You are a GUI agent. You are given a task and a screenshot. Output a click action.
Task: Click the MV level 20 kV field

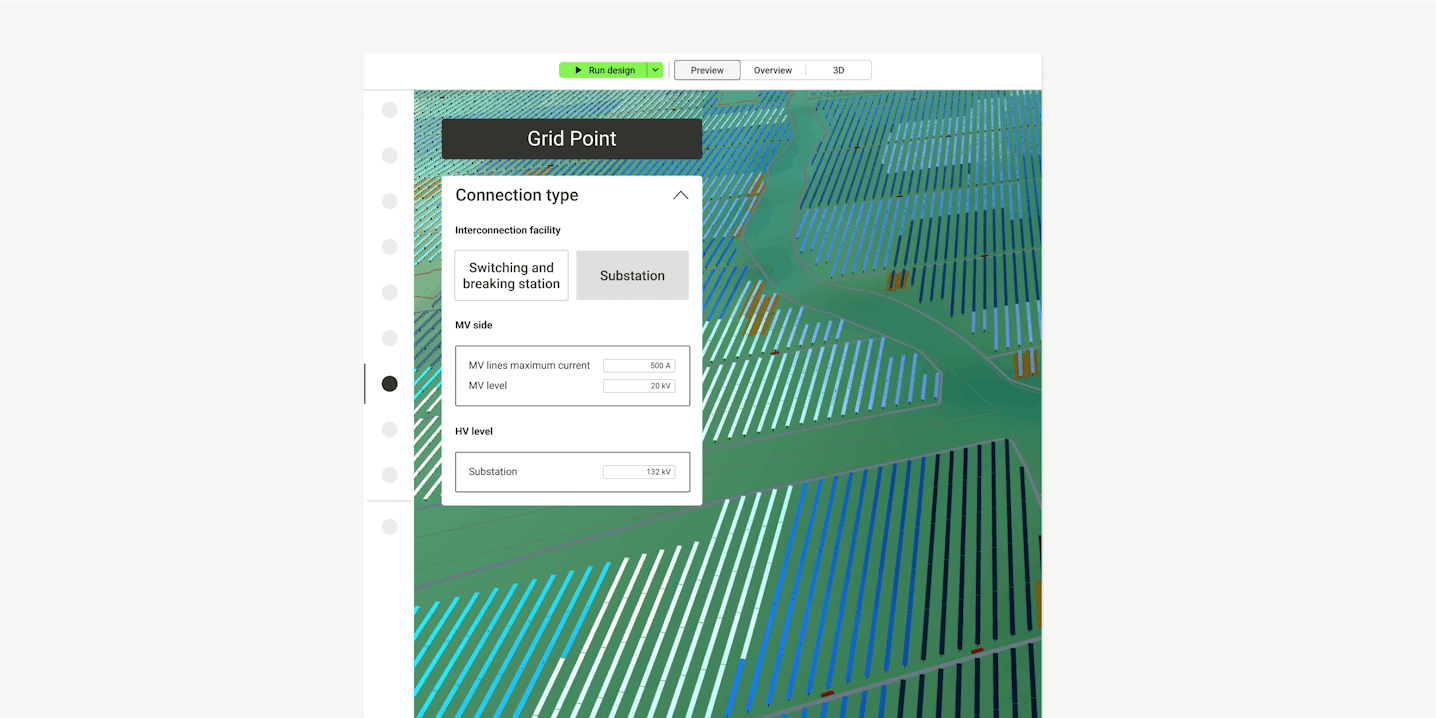coord(638,386)
